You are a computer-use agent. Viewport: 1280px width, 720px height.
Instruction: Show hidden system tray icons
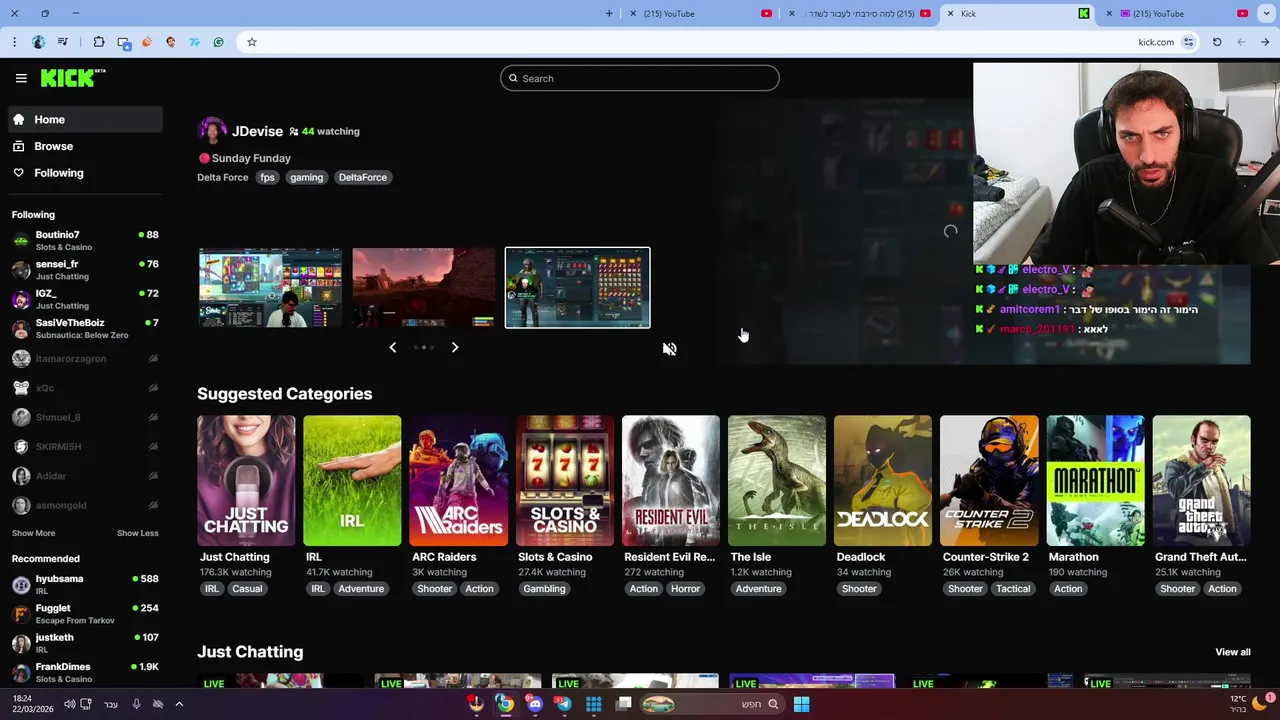coord(179,704)
